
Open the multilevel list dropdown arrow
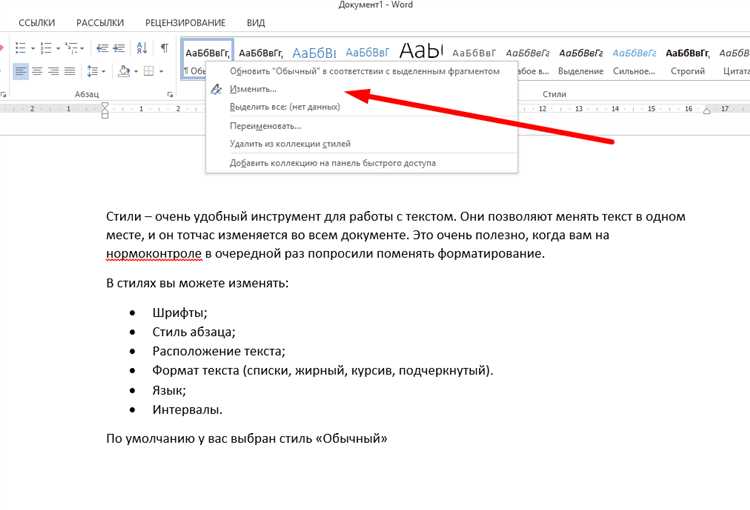point(82,48)
